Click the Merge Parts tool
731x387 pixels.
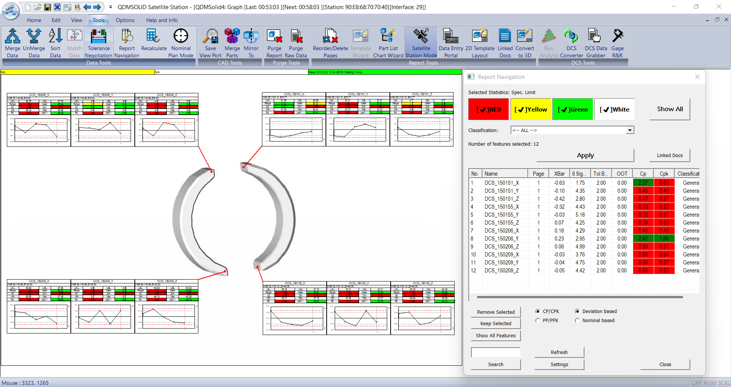tap(232, 43)
